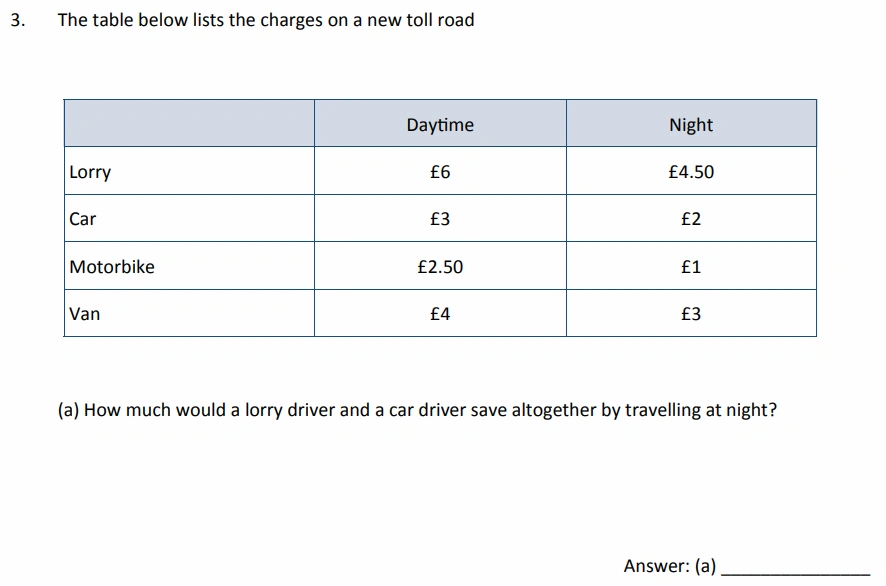Click the Motorbike night £1 cell

tap(691, 266)
